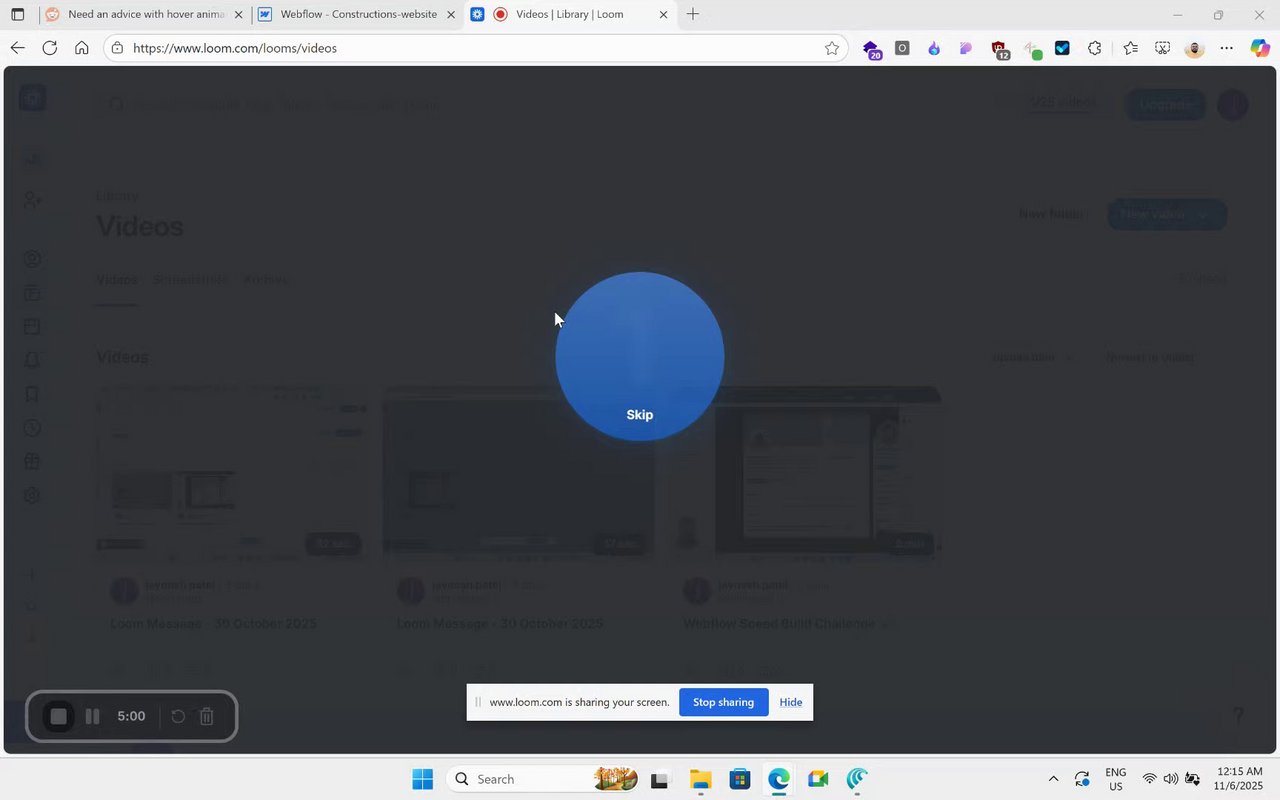Open the red shield blocker extension
Screen dimensions: 1280x800
(x=999, y=49)
